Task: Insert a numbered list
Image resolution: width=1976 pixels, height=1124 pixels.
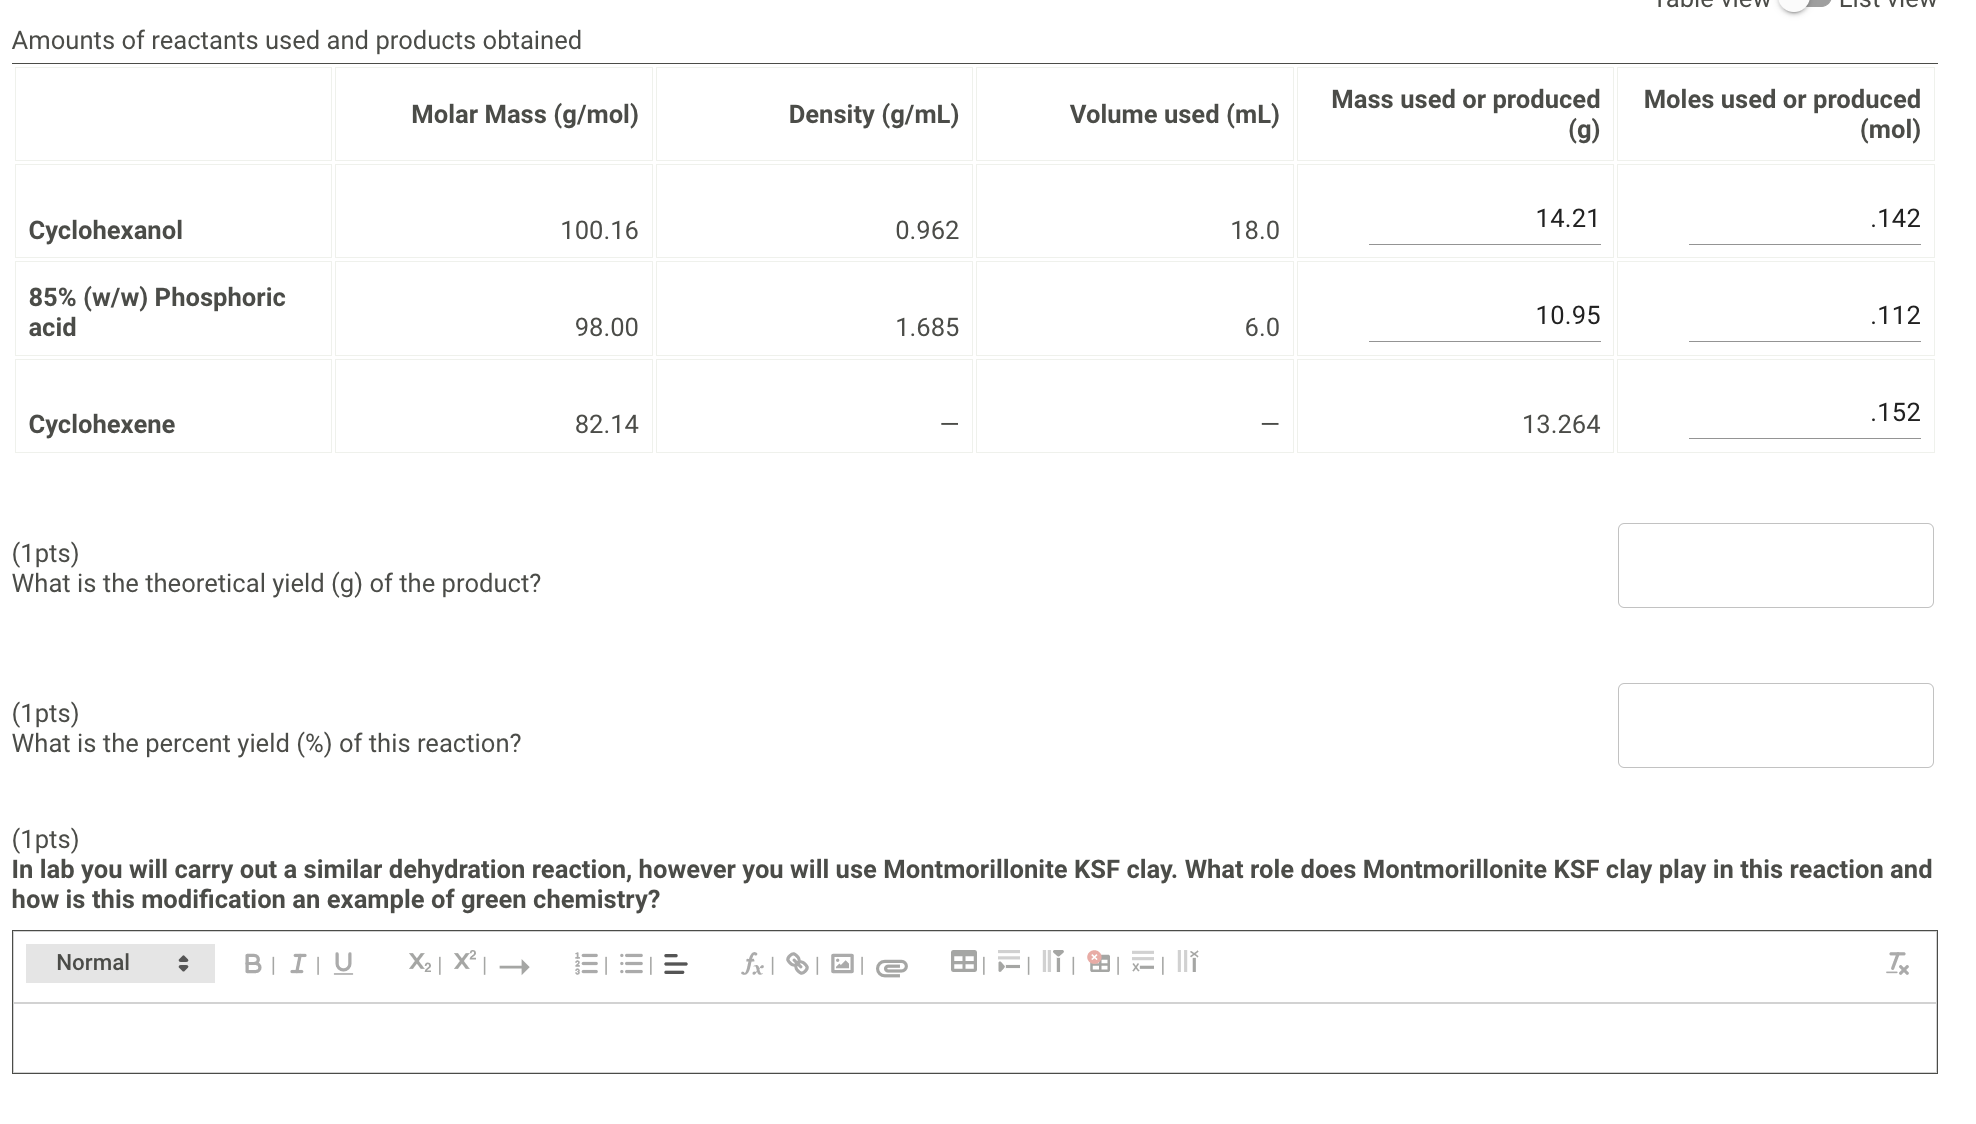Action: click(x=587, y=964)
